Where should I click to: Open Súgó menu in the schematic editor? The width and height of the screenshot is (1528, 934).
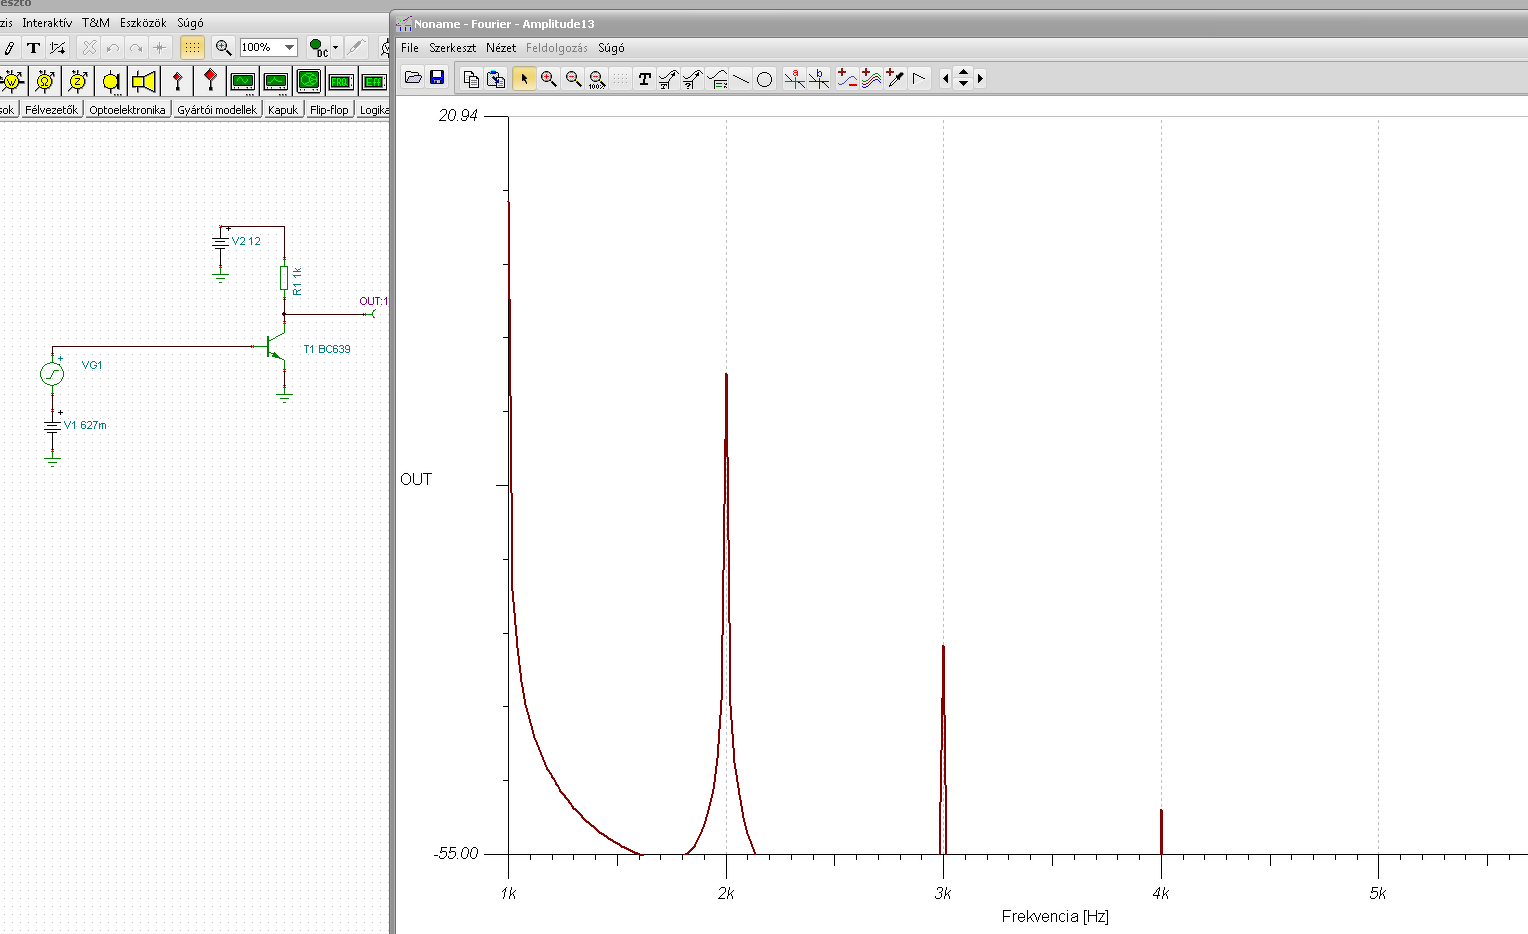tap(190, 23)
